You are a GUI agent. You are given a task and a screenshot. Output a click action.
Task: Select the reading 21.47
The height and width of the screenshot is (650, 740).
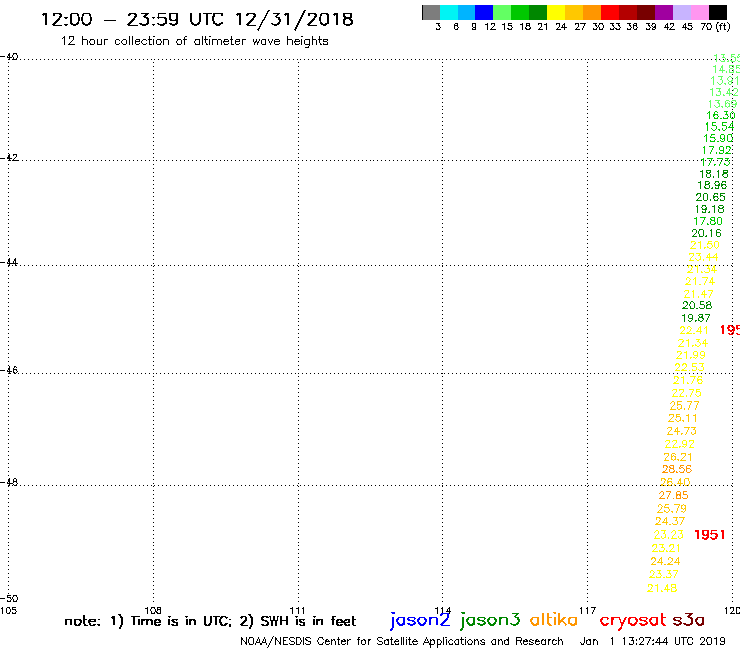point(698,294)
